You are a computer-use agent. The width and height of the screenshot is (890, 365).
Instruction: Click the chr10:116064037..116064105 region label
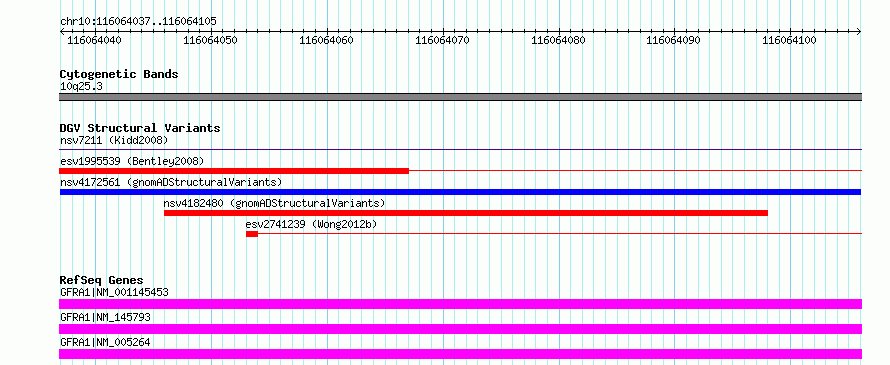(x=138, y=22)
